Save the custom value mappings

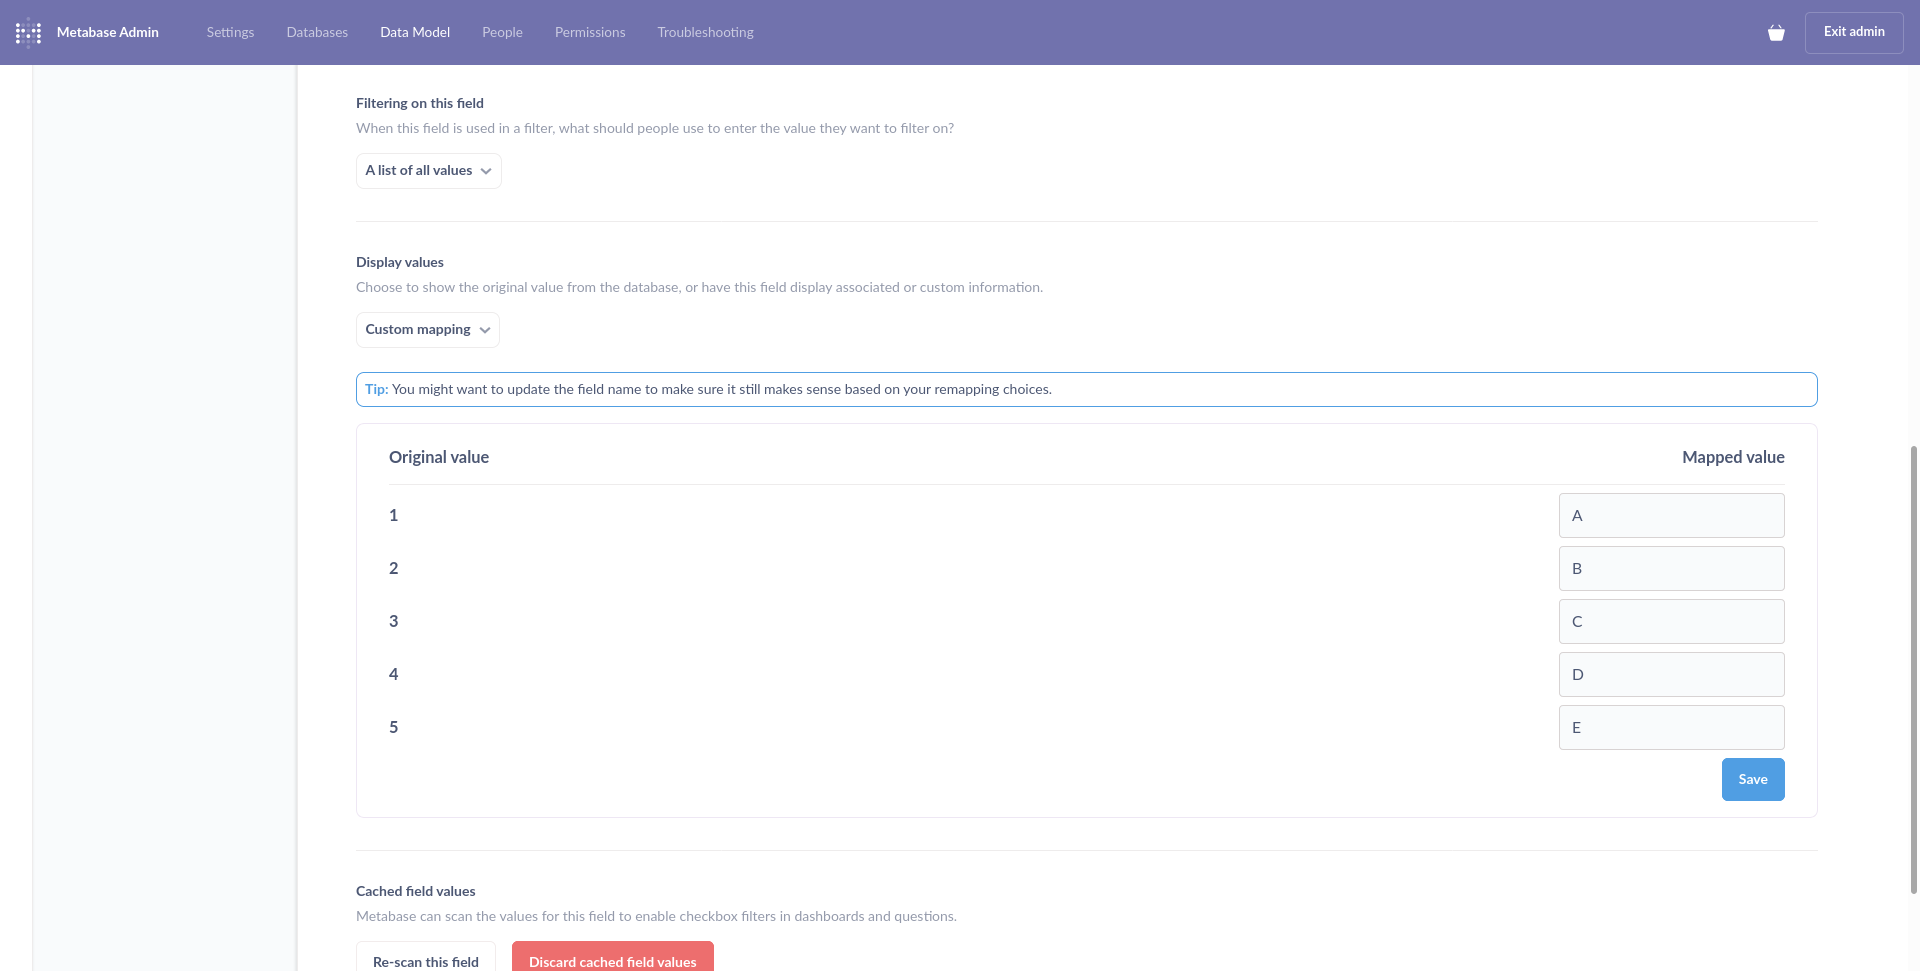click(x=1752, y=779)
